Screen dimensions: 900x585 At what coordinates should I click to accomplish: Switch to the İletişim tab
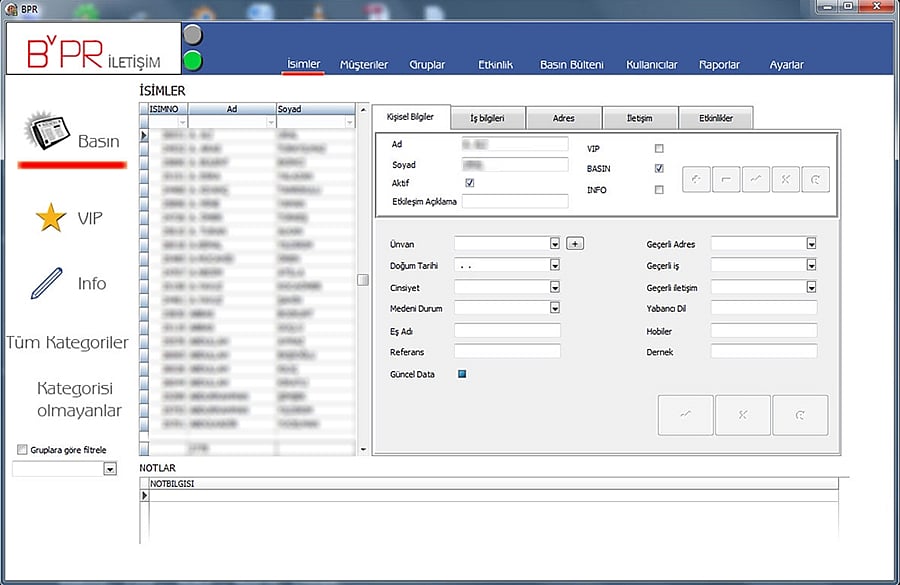click(639, 118)
